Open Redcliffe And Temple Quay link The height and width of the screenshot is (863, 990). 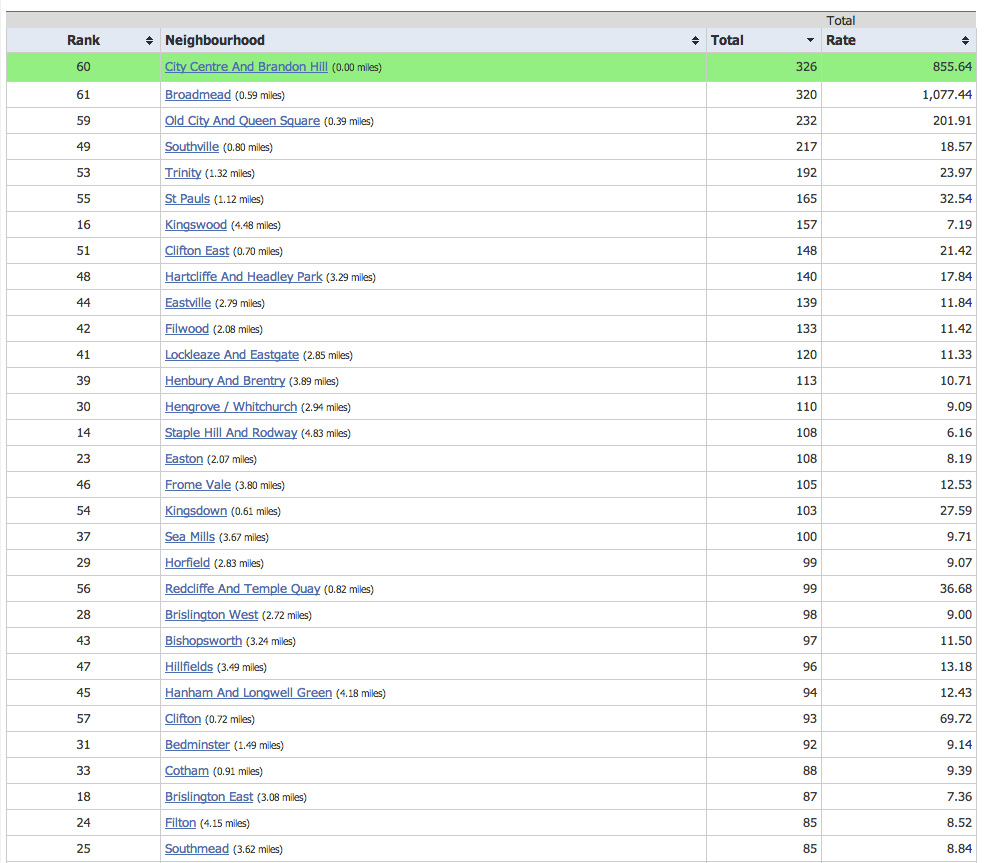tap(242, 589)
